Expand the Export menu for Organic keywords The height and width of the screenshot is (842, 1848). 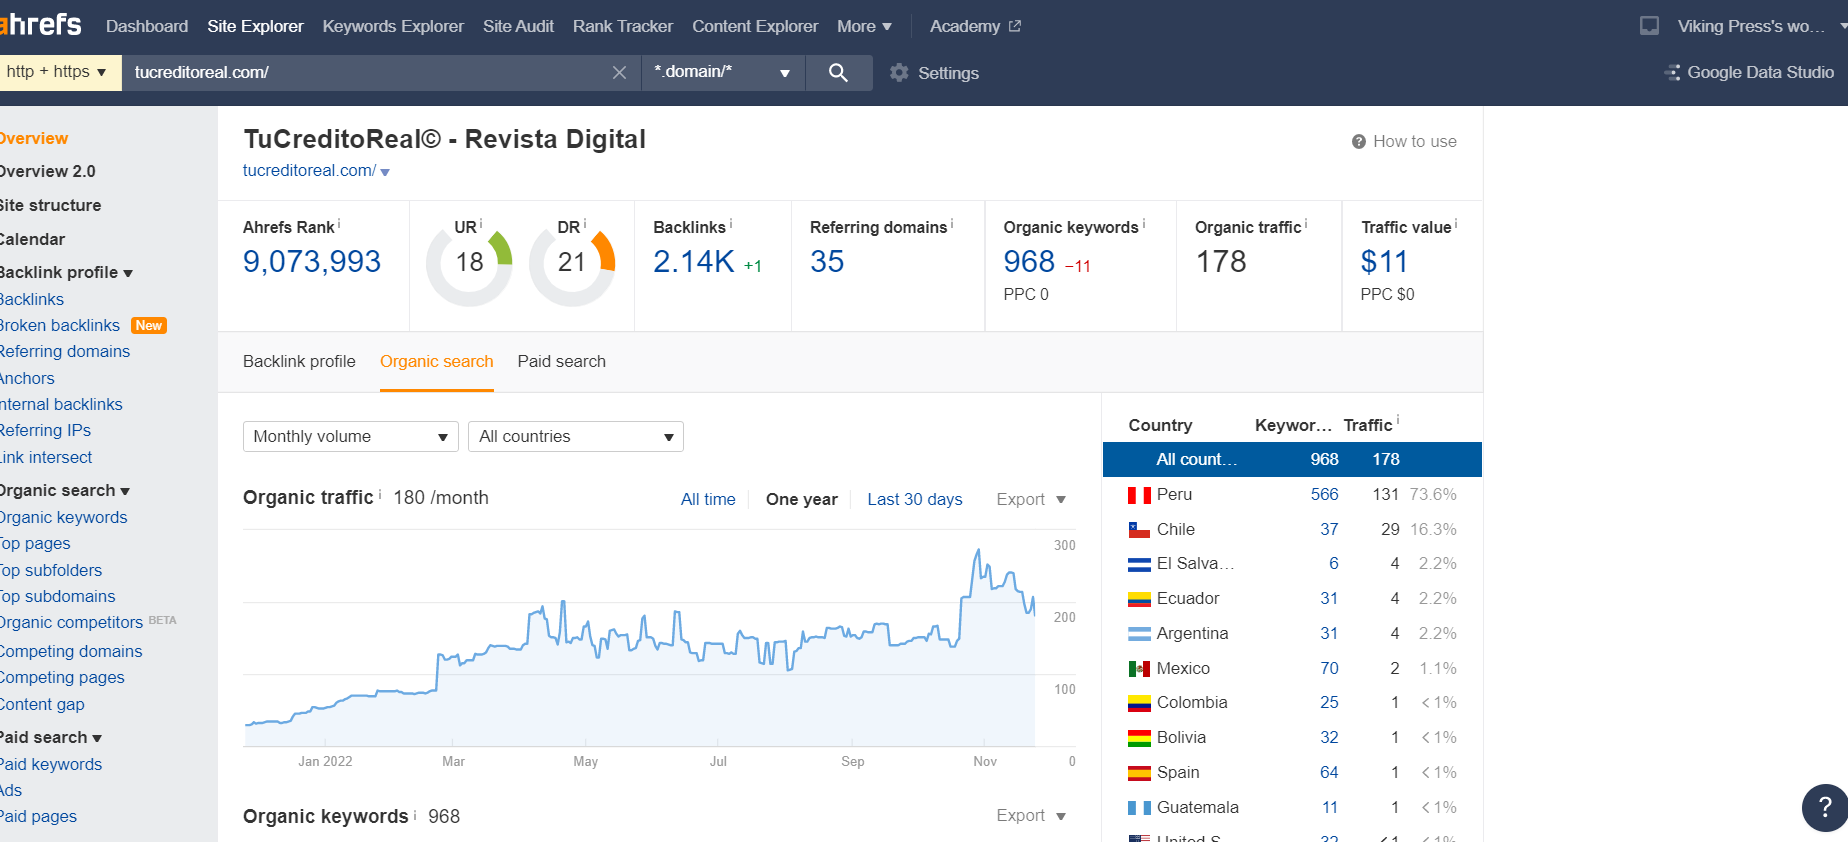click(x=1031, y=816)
